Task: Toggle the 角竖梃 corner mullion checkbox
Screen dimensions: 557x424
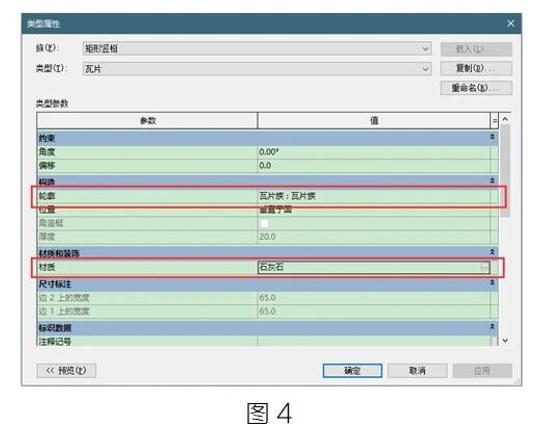Action: click(x=264, y=223)
